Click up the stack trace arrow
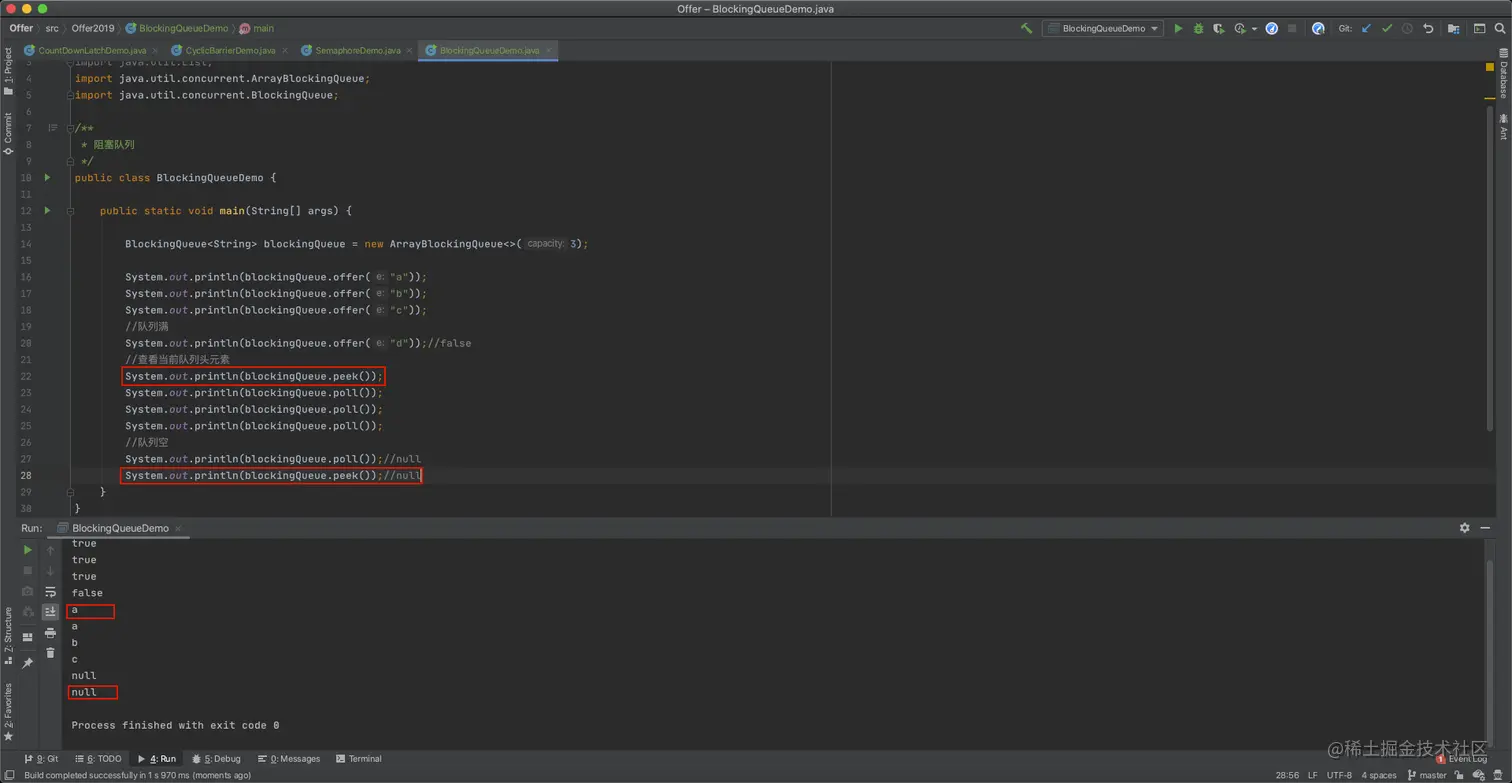 click(50, 550)
